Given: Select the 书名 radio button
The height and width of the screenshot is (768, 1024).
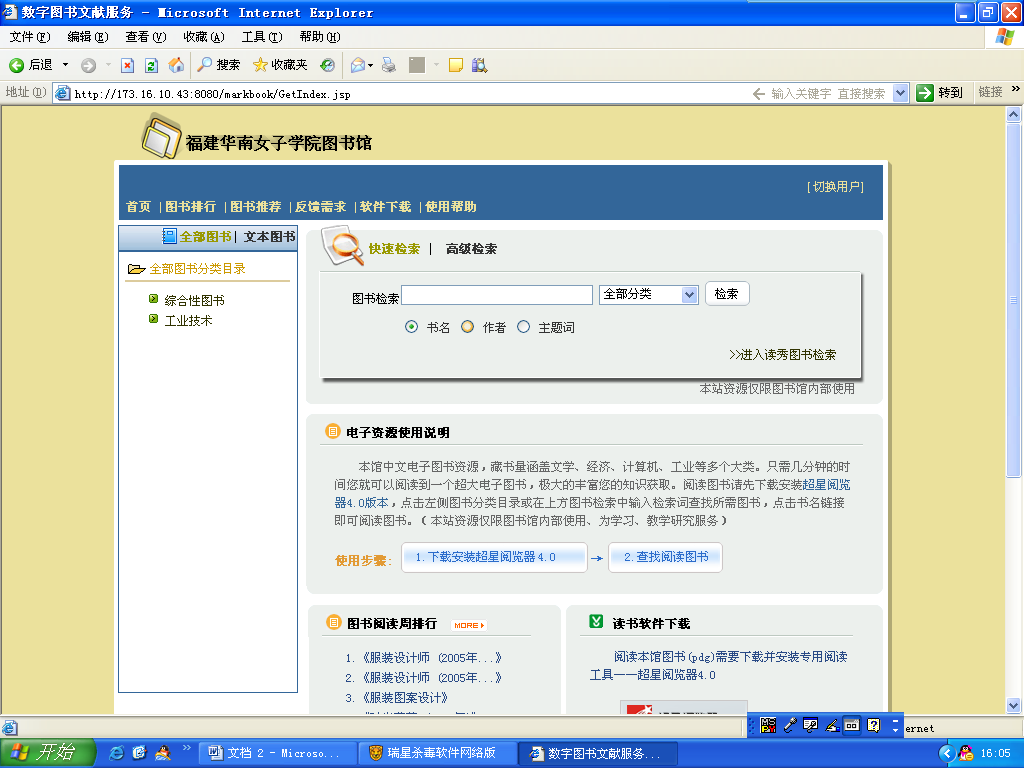Looking at the screenshot, I should pos(411,327).
